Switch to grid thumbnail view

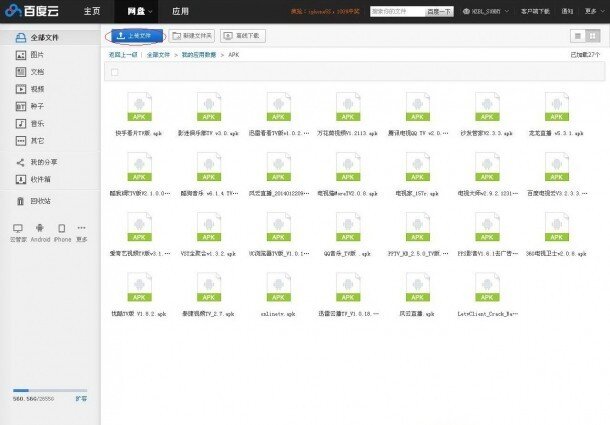(593, 36)
